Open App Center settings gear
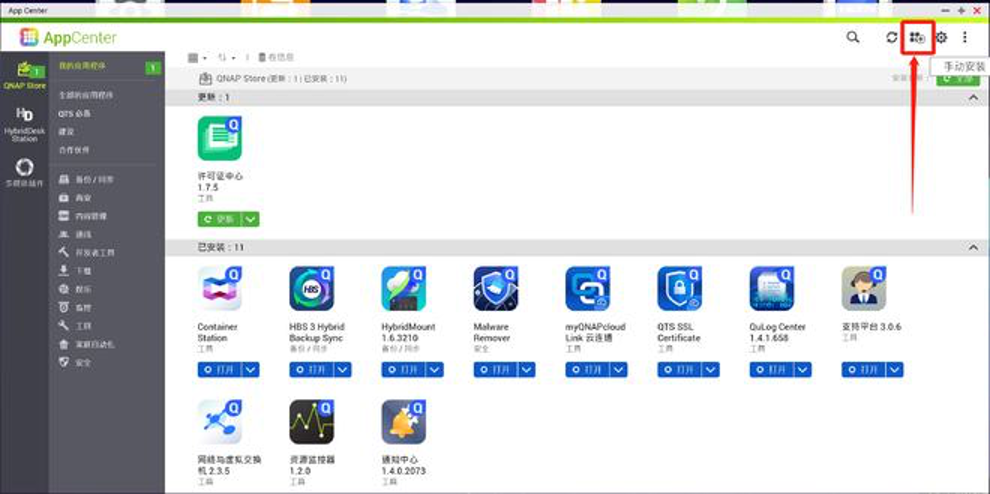Viewport: 990px width, 494px height. click(x=941, y=37)
